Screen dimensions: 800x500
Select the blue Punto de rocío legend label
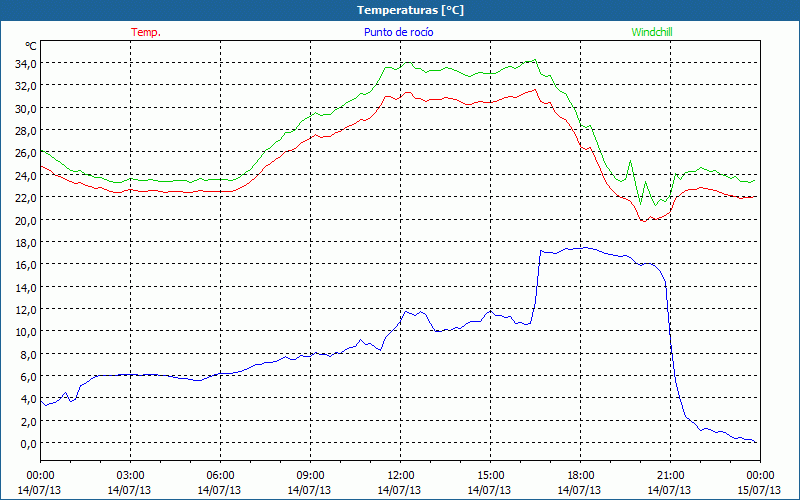coord(398,32)
